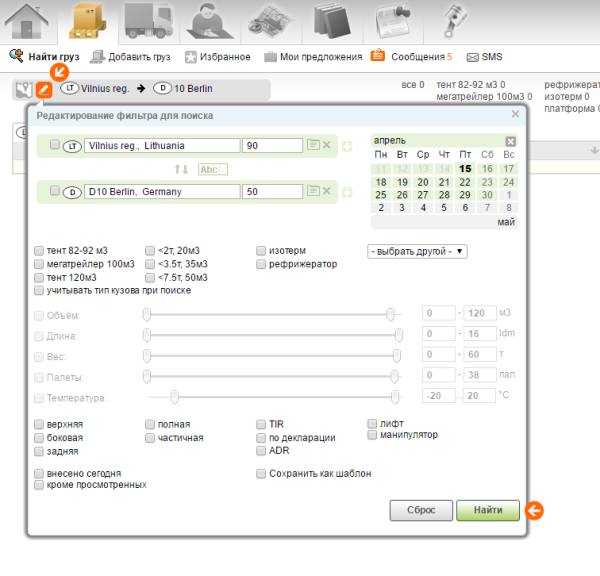Swap origin and destination arrows
Viewport: 600px width, 576px height.
[x=181, y=169]
